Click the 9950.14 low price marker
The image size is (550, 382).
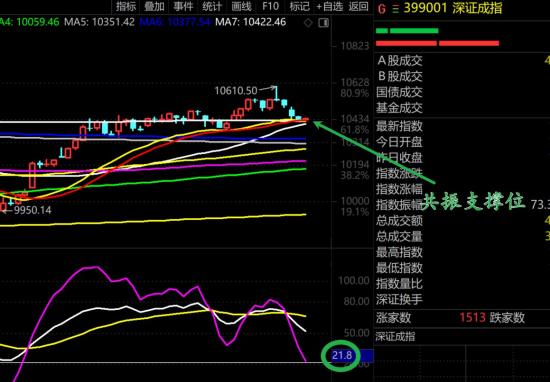click(x=33, y=210)
